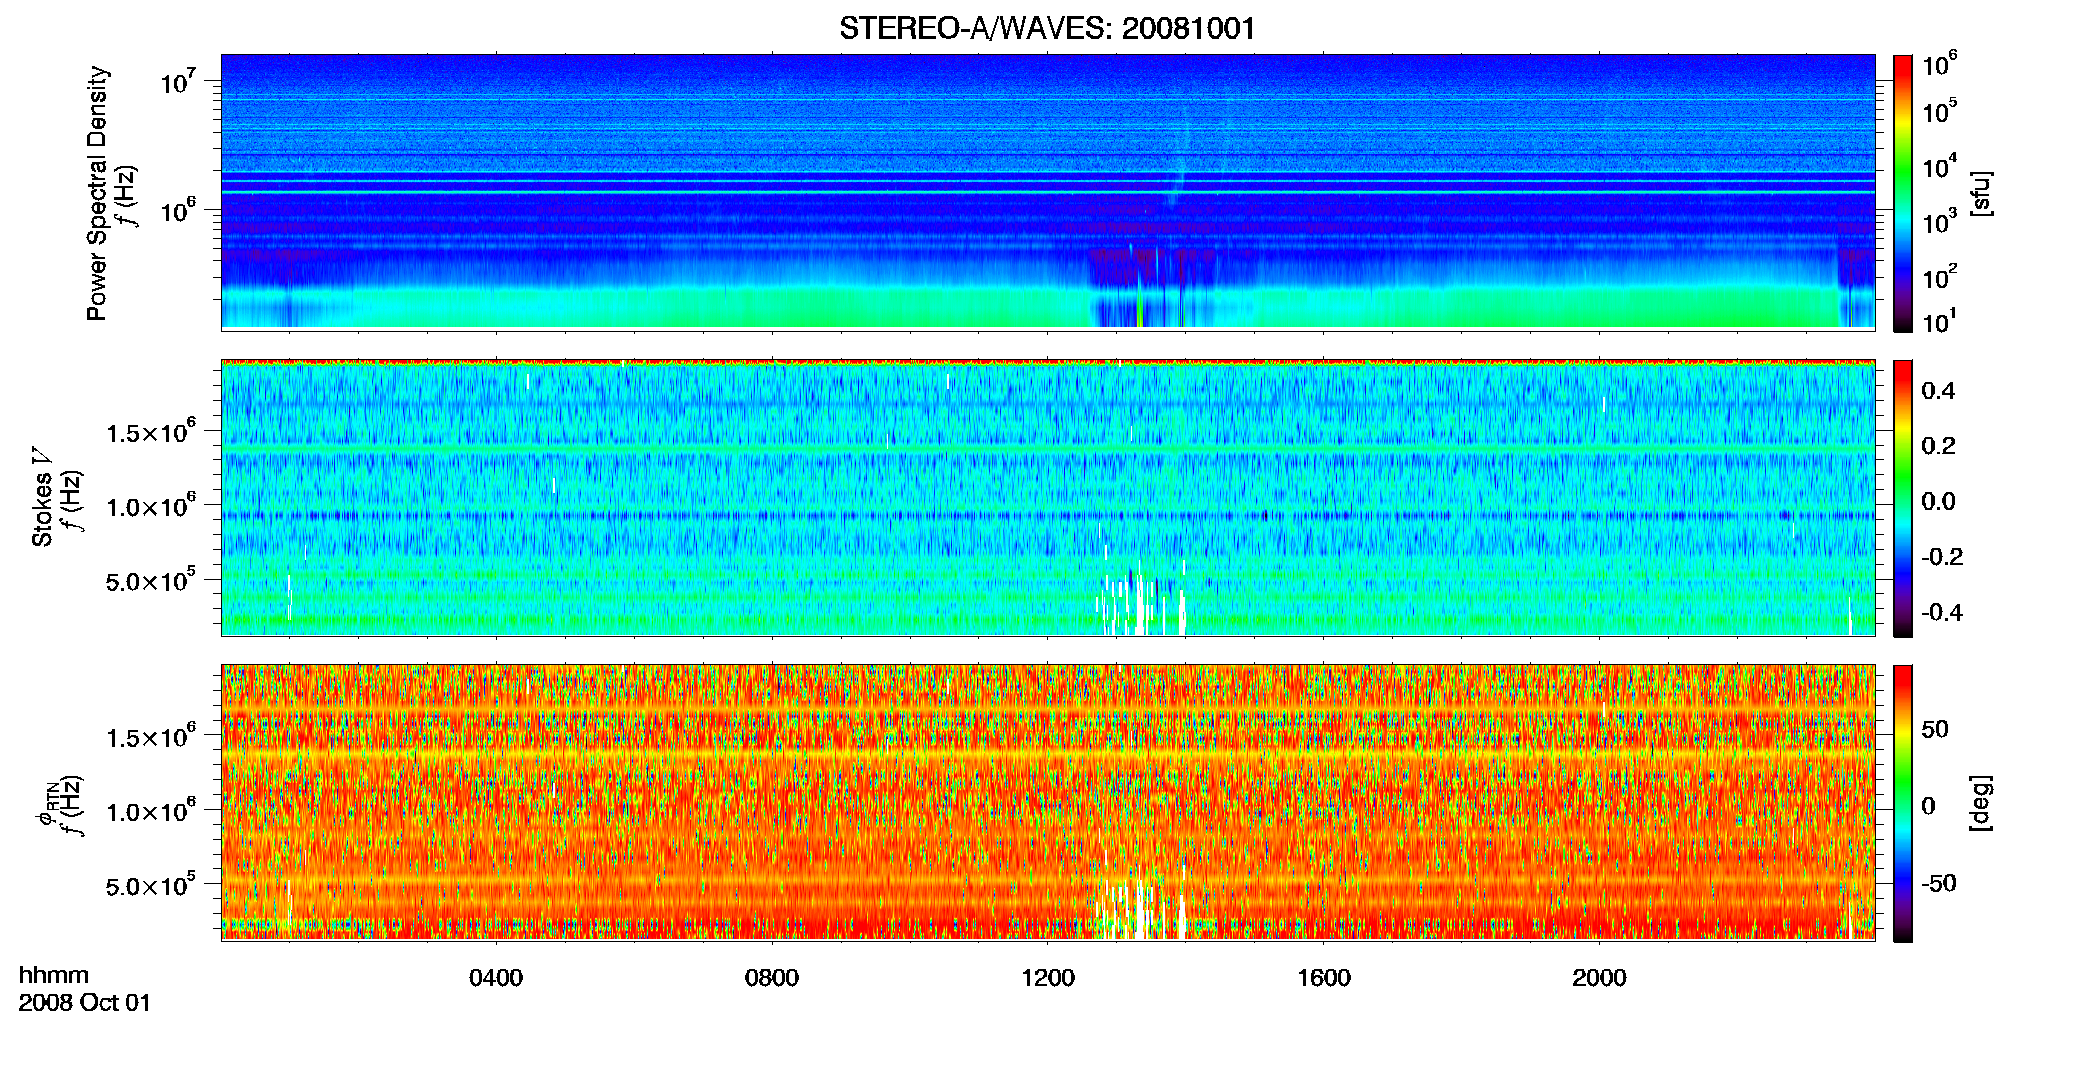
Task: Click the [deg] colorbar unit label
Action: pos(1981,803)
